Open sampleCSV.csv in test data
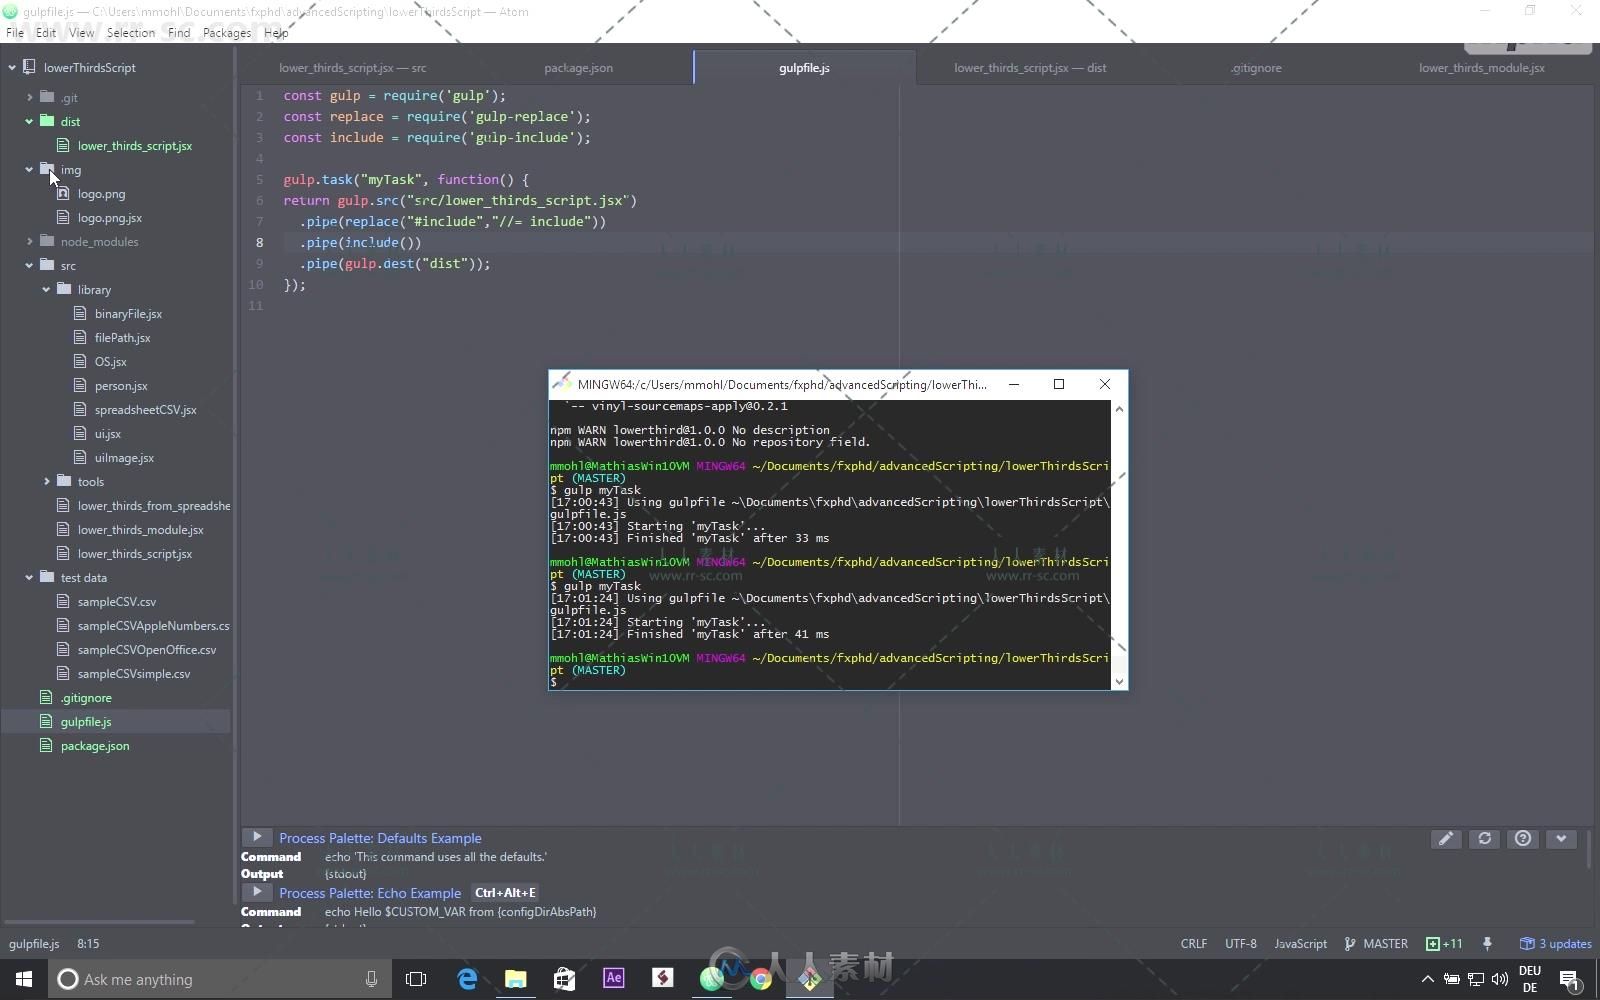Viewport: 1600px width, 1000px height. coord(116,602)
